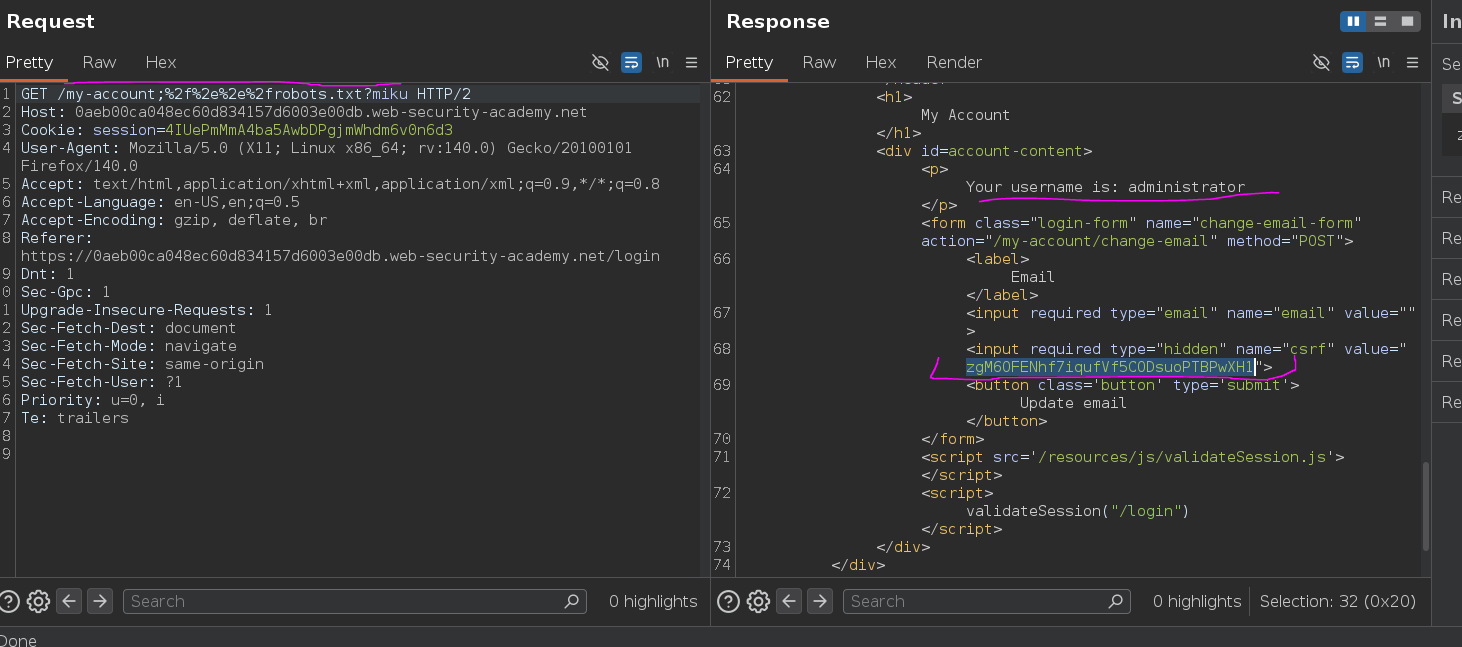Open help icon below Request panel
Image resolution: width=1462 pixels, height=647 pixels.
(9, 601)
